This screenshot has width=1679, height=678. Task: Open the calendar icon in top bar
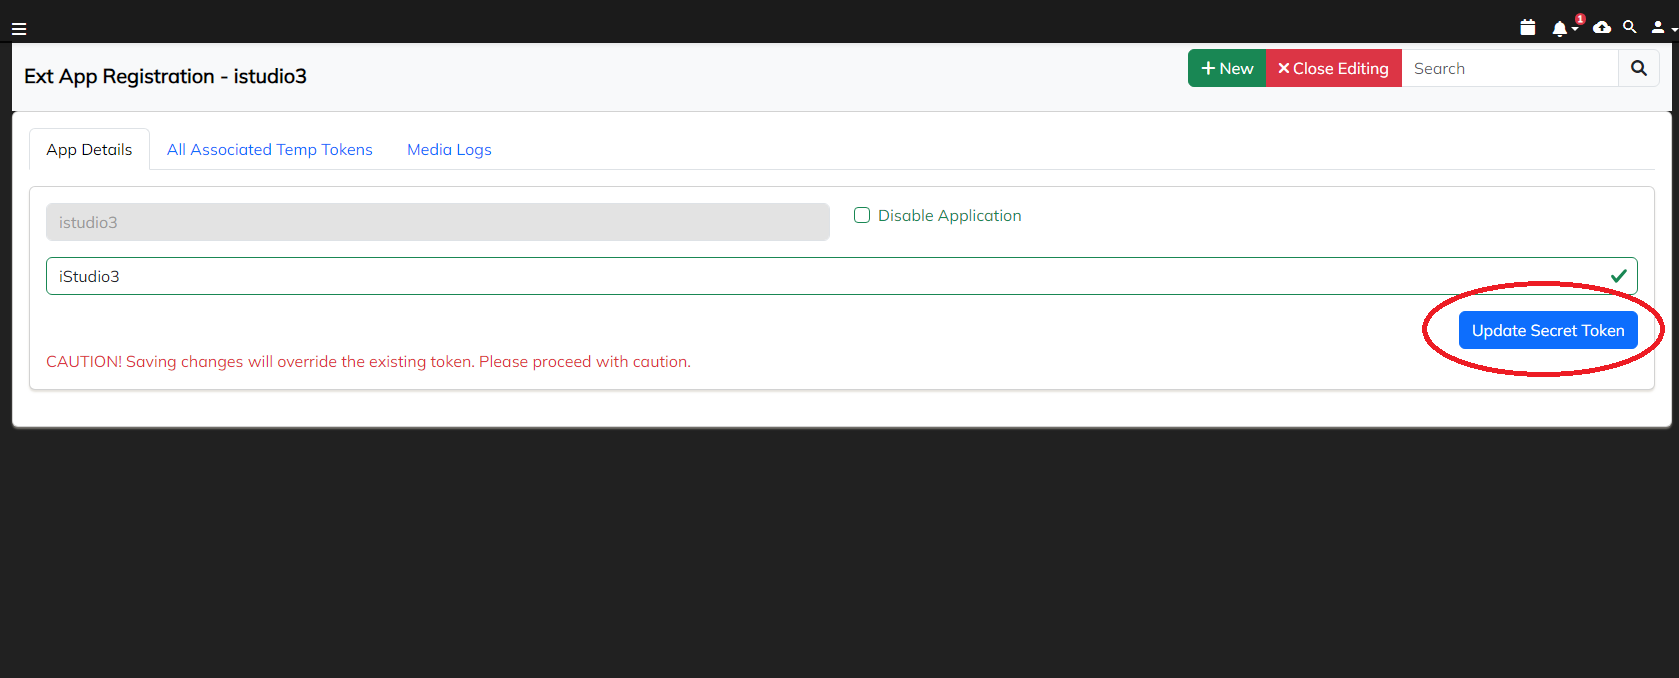coord(1527,28)
